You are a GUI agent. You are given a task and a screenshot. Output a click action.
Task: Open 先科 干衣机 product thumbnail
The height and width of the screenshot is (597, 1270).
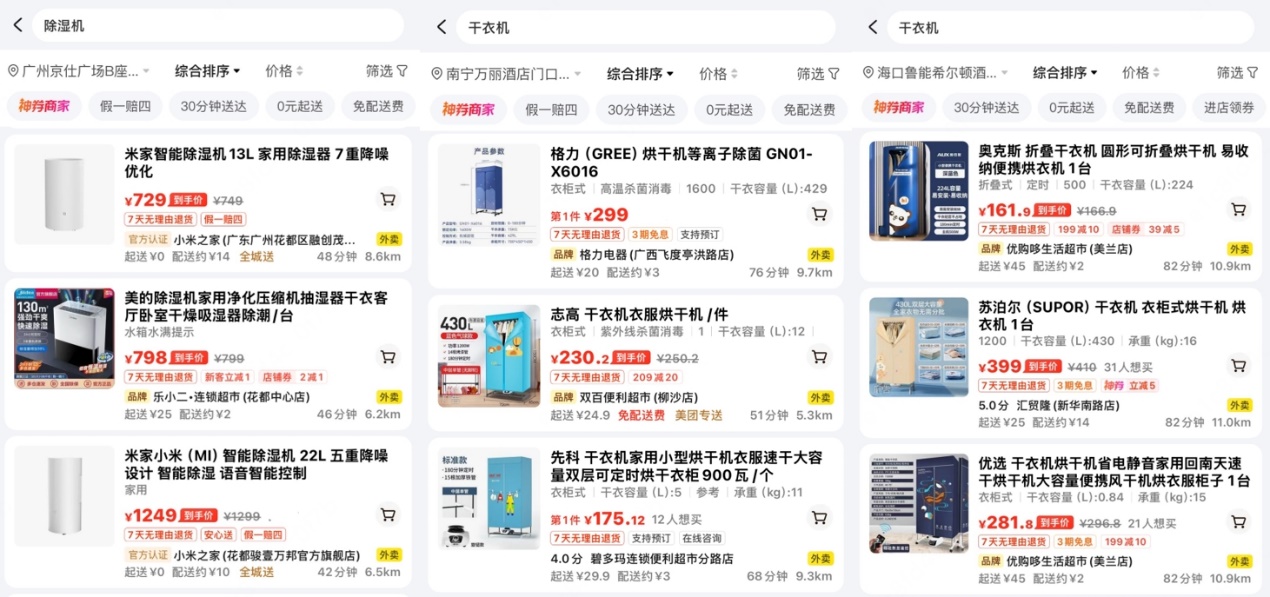coord(489,499)
